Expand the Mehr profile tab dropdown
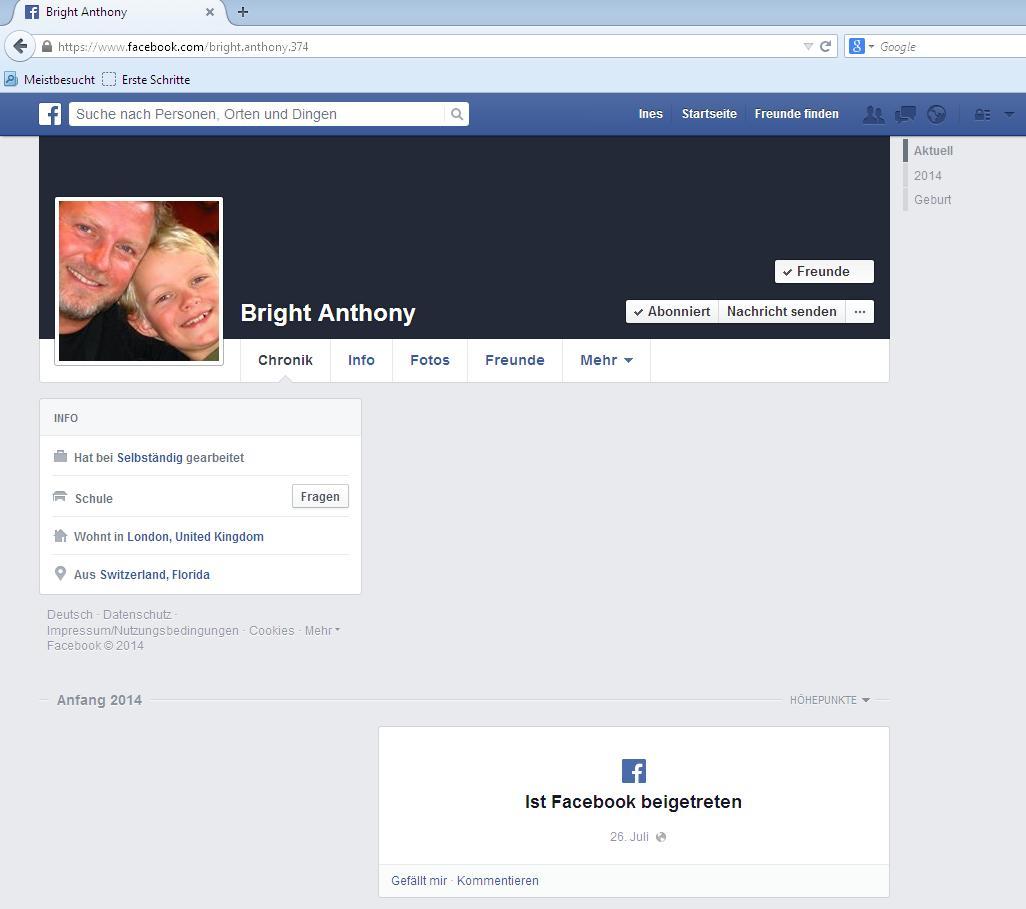The height and width of the screenshot is (909, 1026). pos(606,360)
